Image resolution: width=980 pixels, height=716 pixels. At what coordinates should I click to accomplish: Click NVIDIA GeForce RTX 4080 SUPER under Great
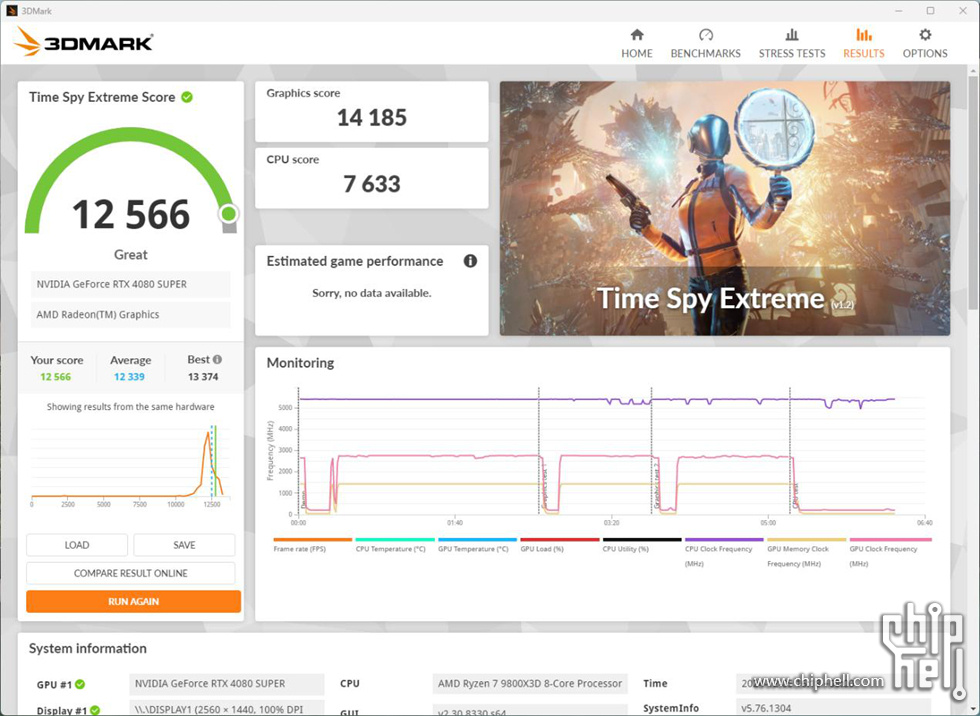pos(131,284)
